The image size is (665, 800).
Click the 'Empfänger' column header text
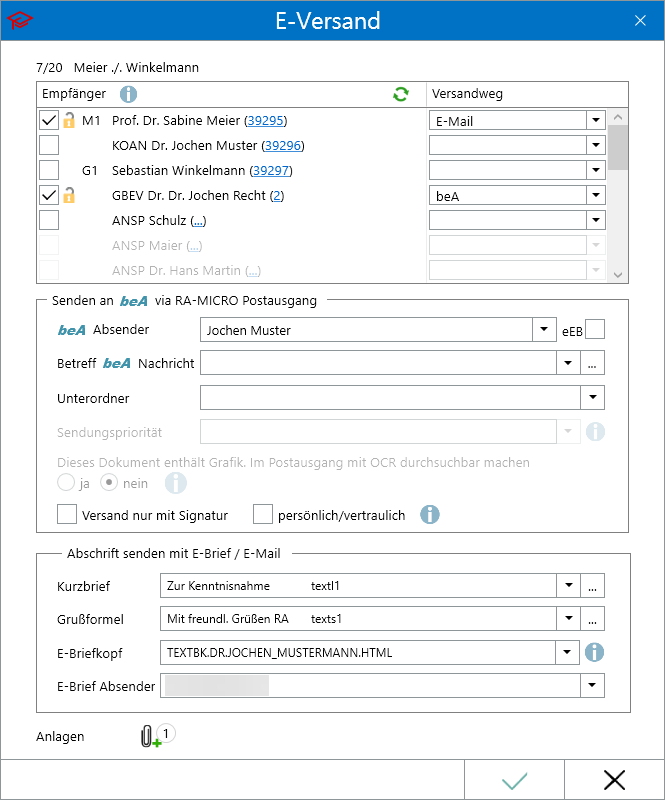(x=74, y=94)
